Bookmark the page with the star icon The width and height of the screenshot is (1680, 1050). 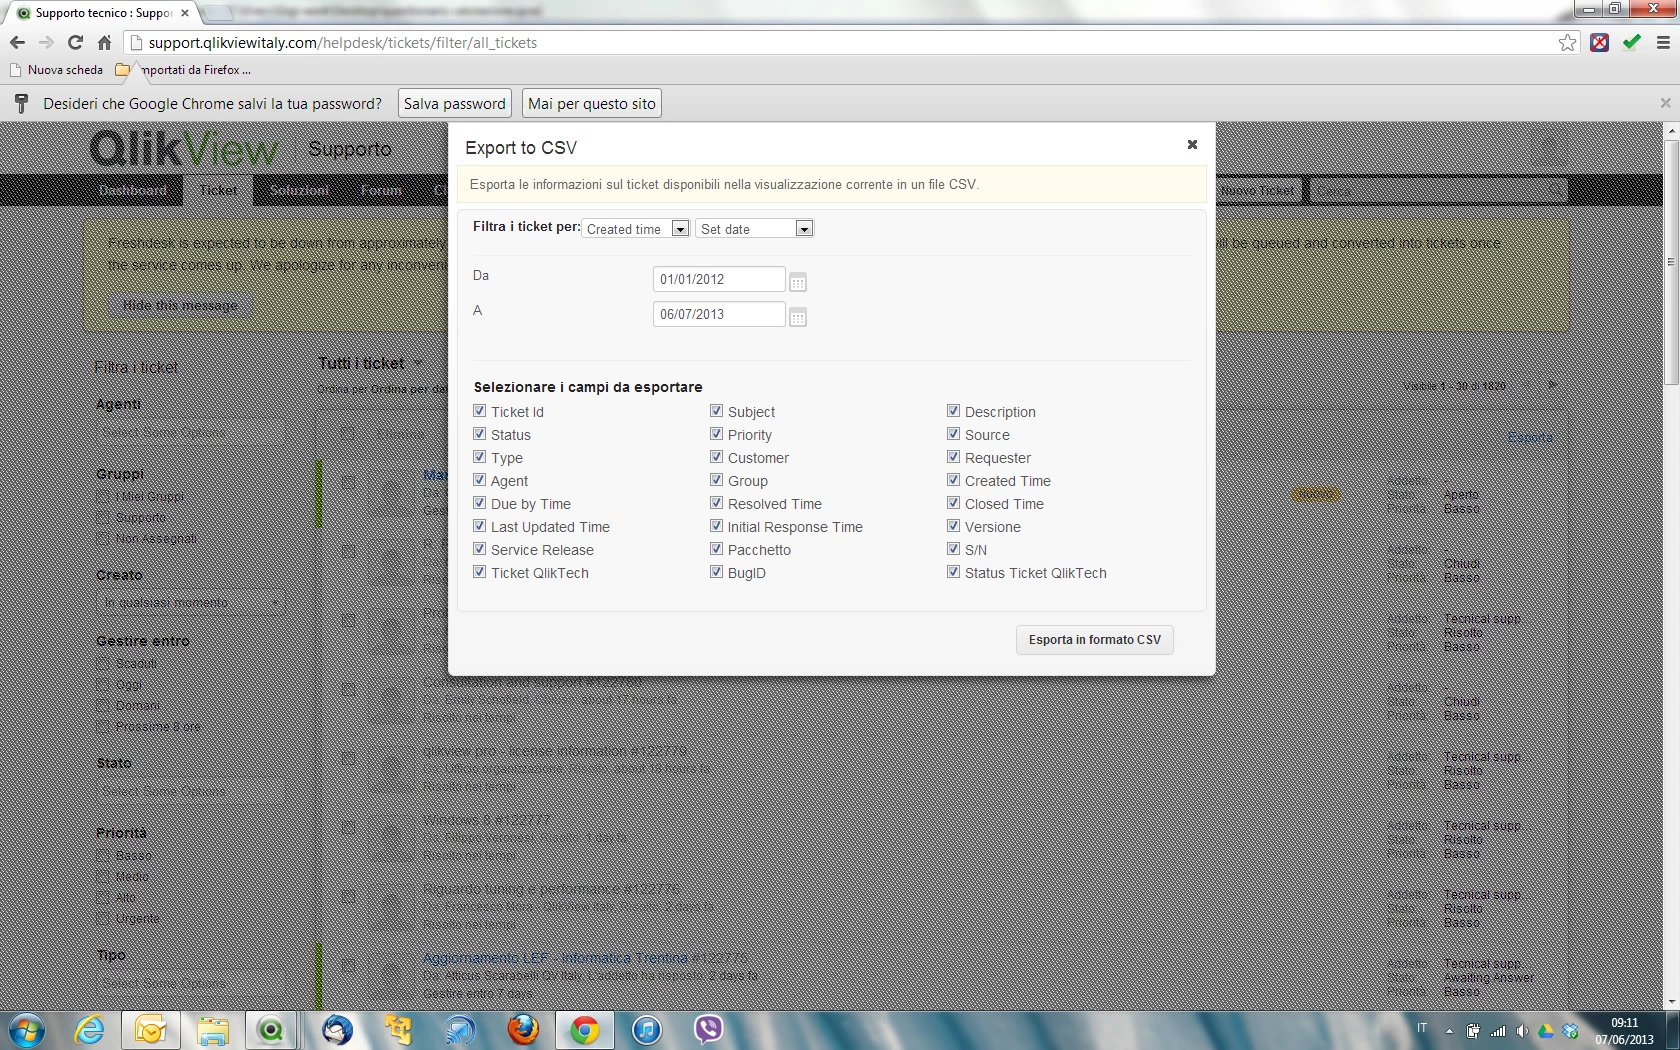1568,43
